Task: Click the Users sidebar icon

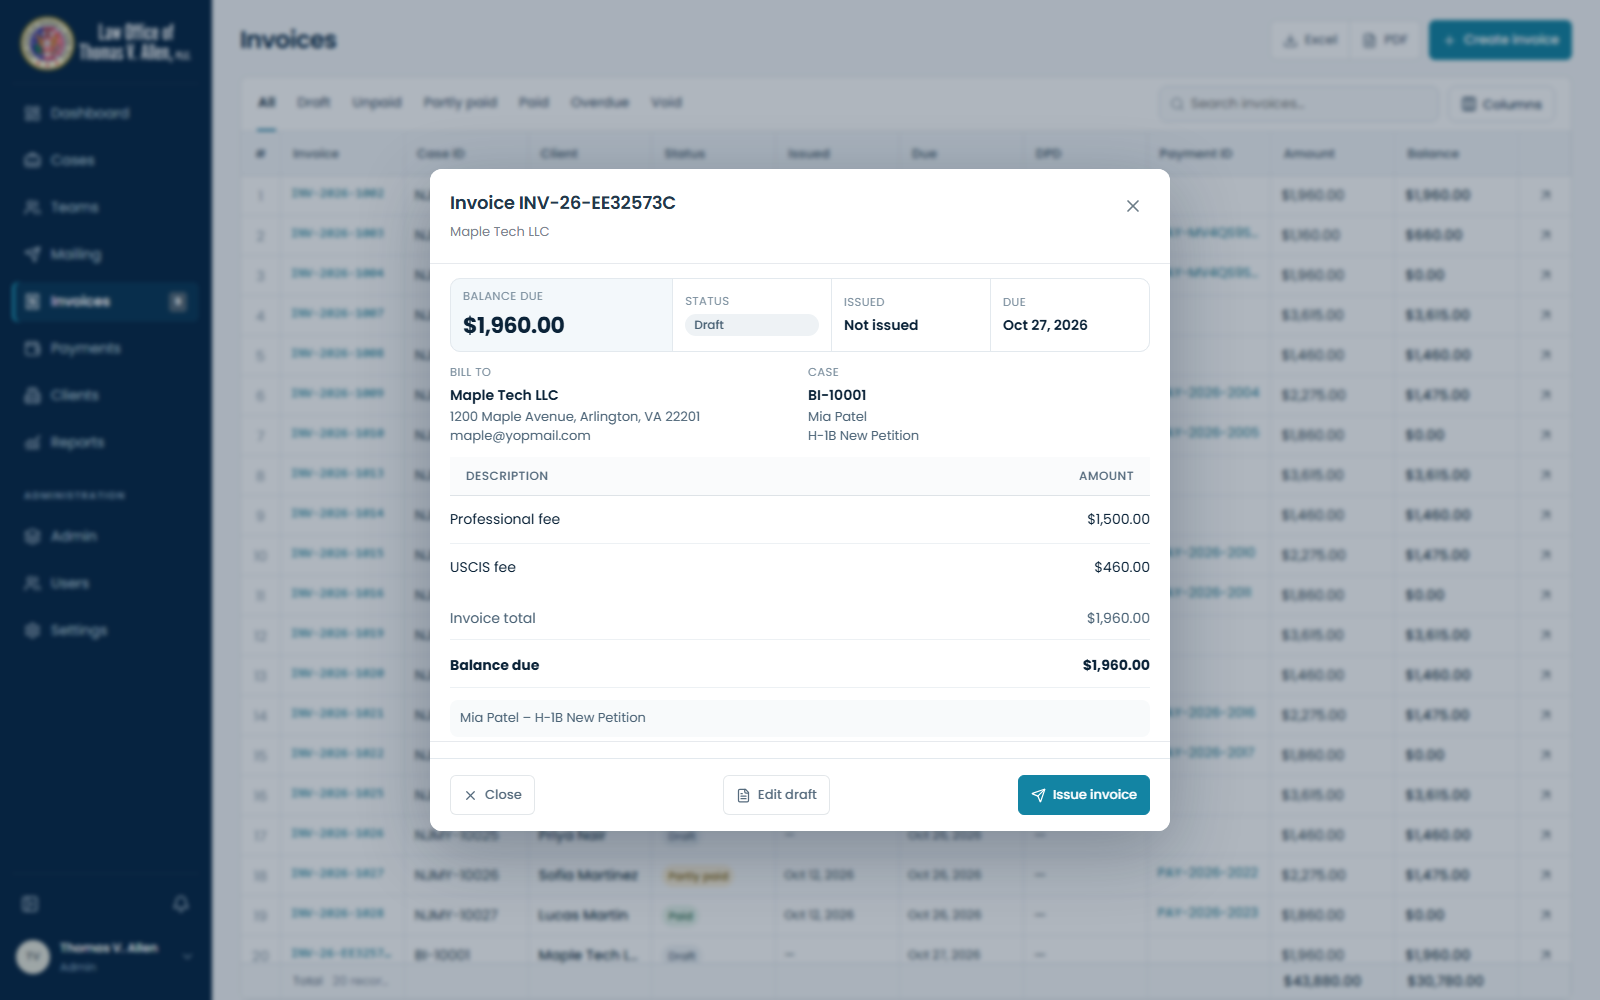Action: click(x=32, y=583)
